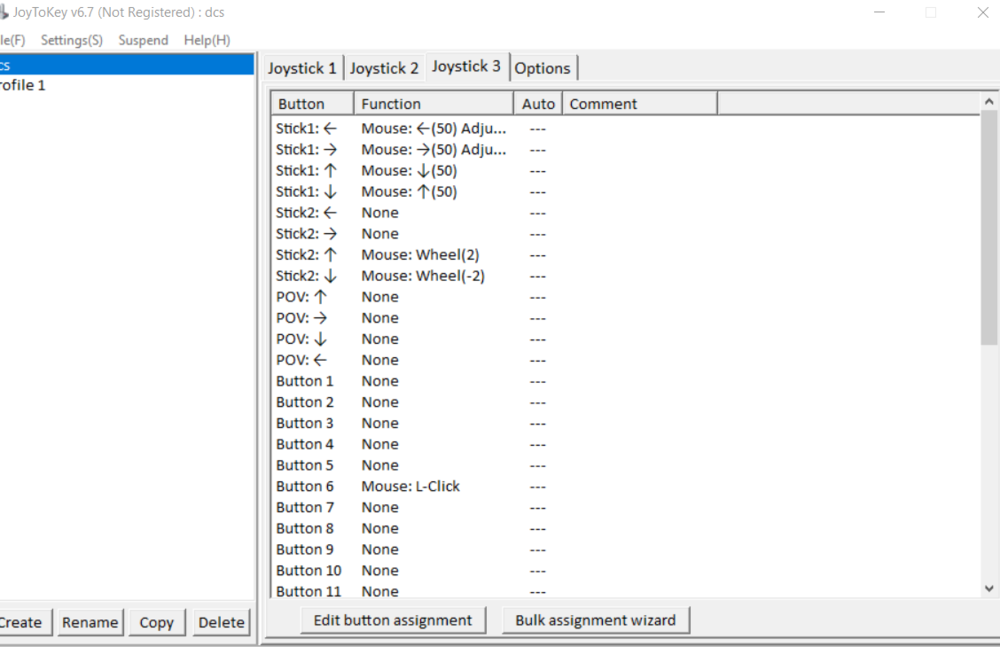
Task: Click the scrollbar up arrow in button list
Action: (x=989, y=102)
